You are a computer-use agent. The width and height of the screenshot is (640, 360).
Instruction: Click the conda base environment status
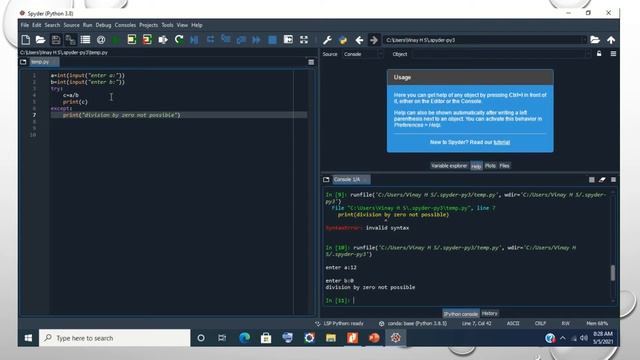pyautogui.click(x=413, y=324)
